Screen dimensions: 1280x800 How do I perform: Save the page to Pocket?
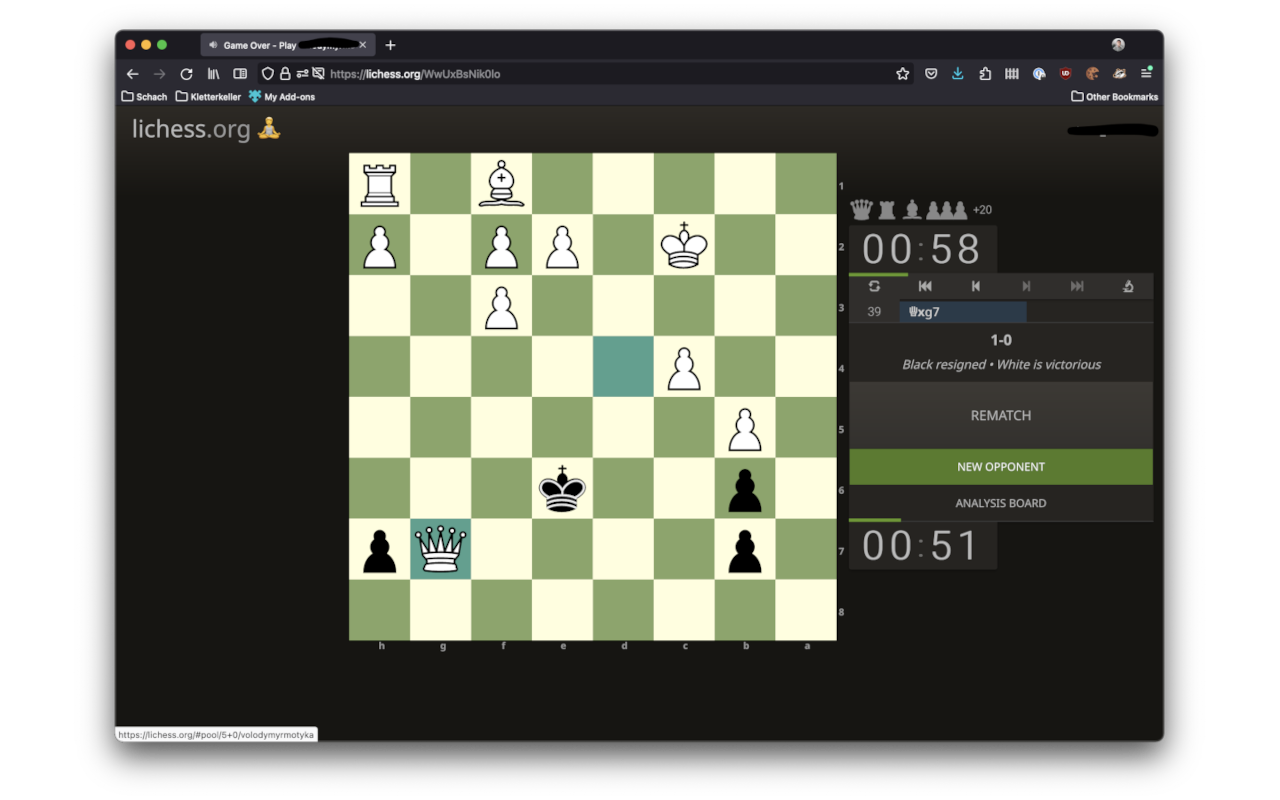point(931,74)
